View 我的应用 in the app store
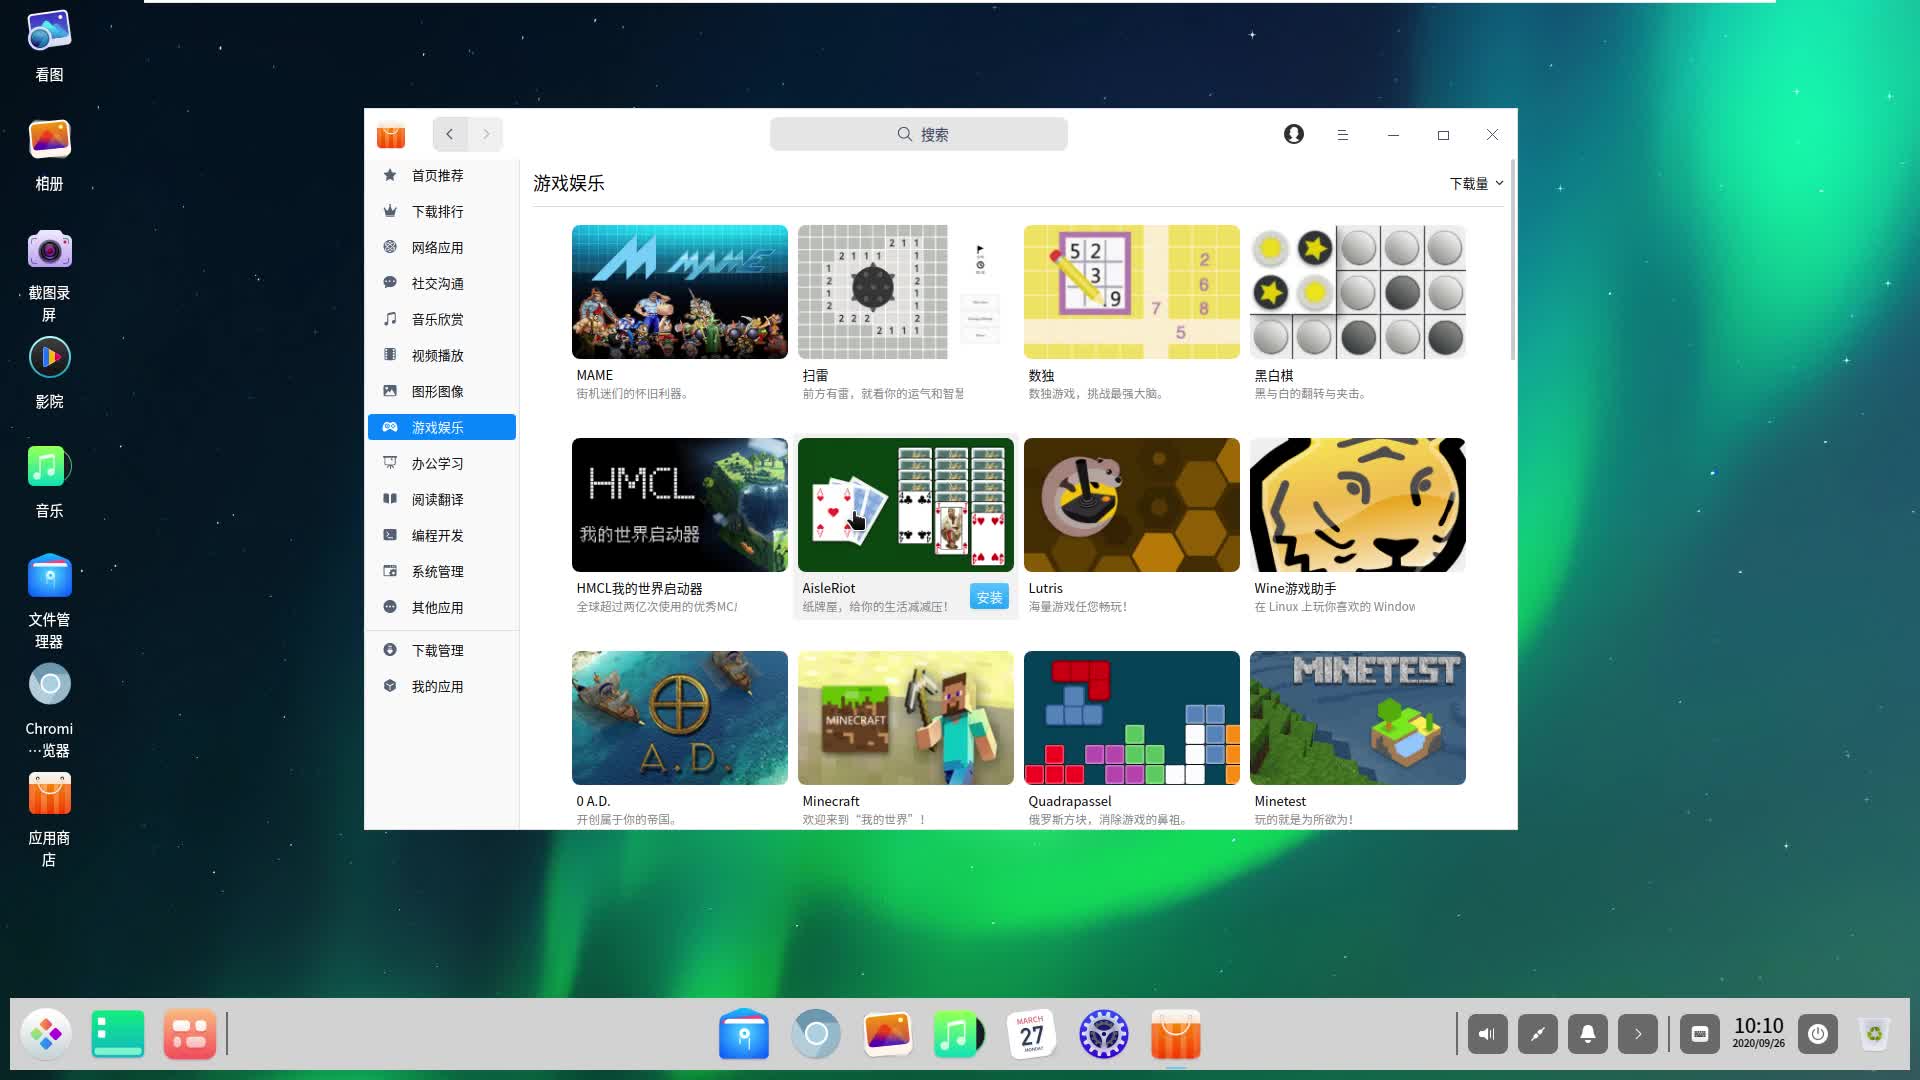The width and height of the screenshot is (1920, 1080). [x=436, y=686]
